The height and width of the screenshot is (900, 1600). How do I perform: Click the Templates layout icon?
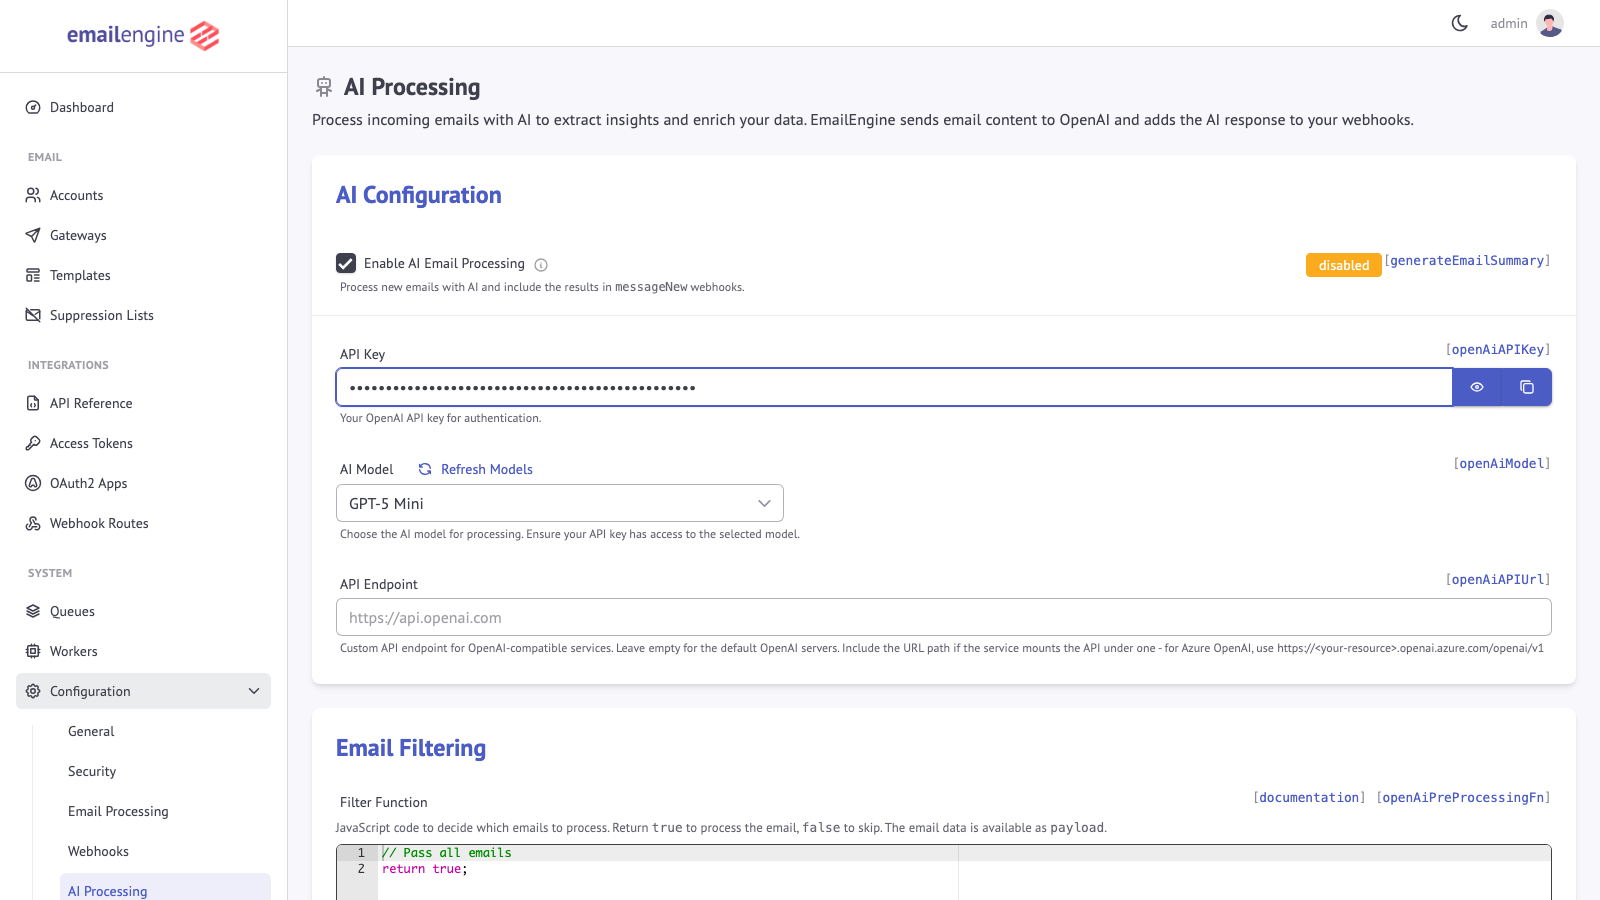click(33, 275)
